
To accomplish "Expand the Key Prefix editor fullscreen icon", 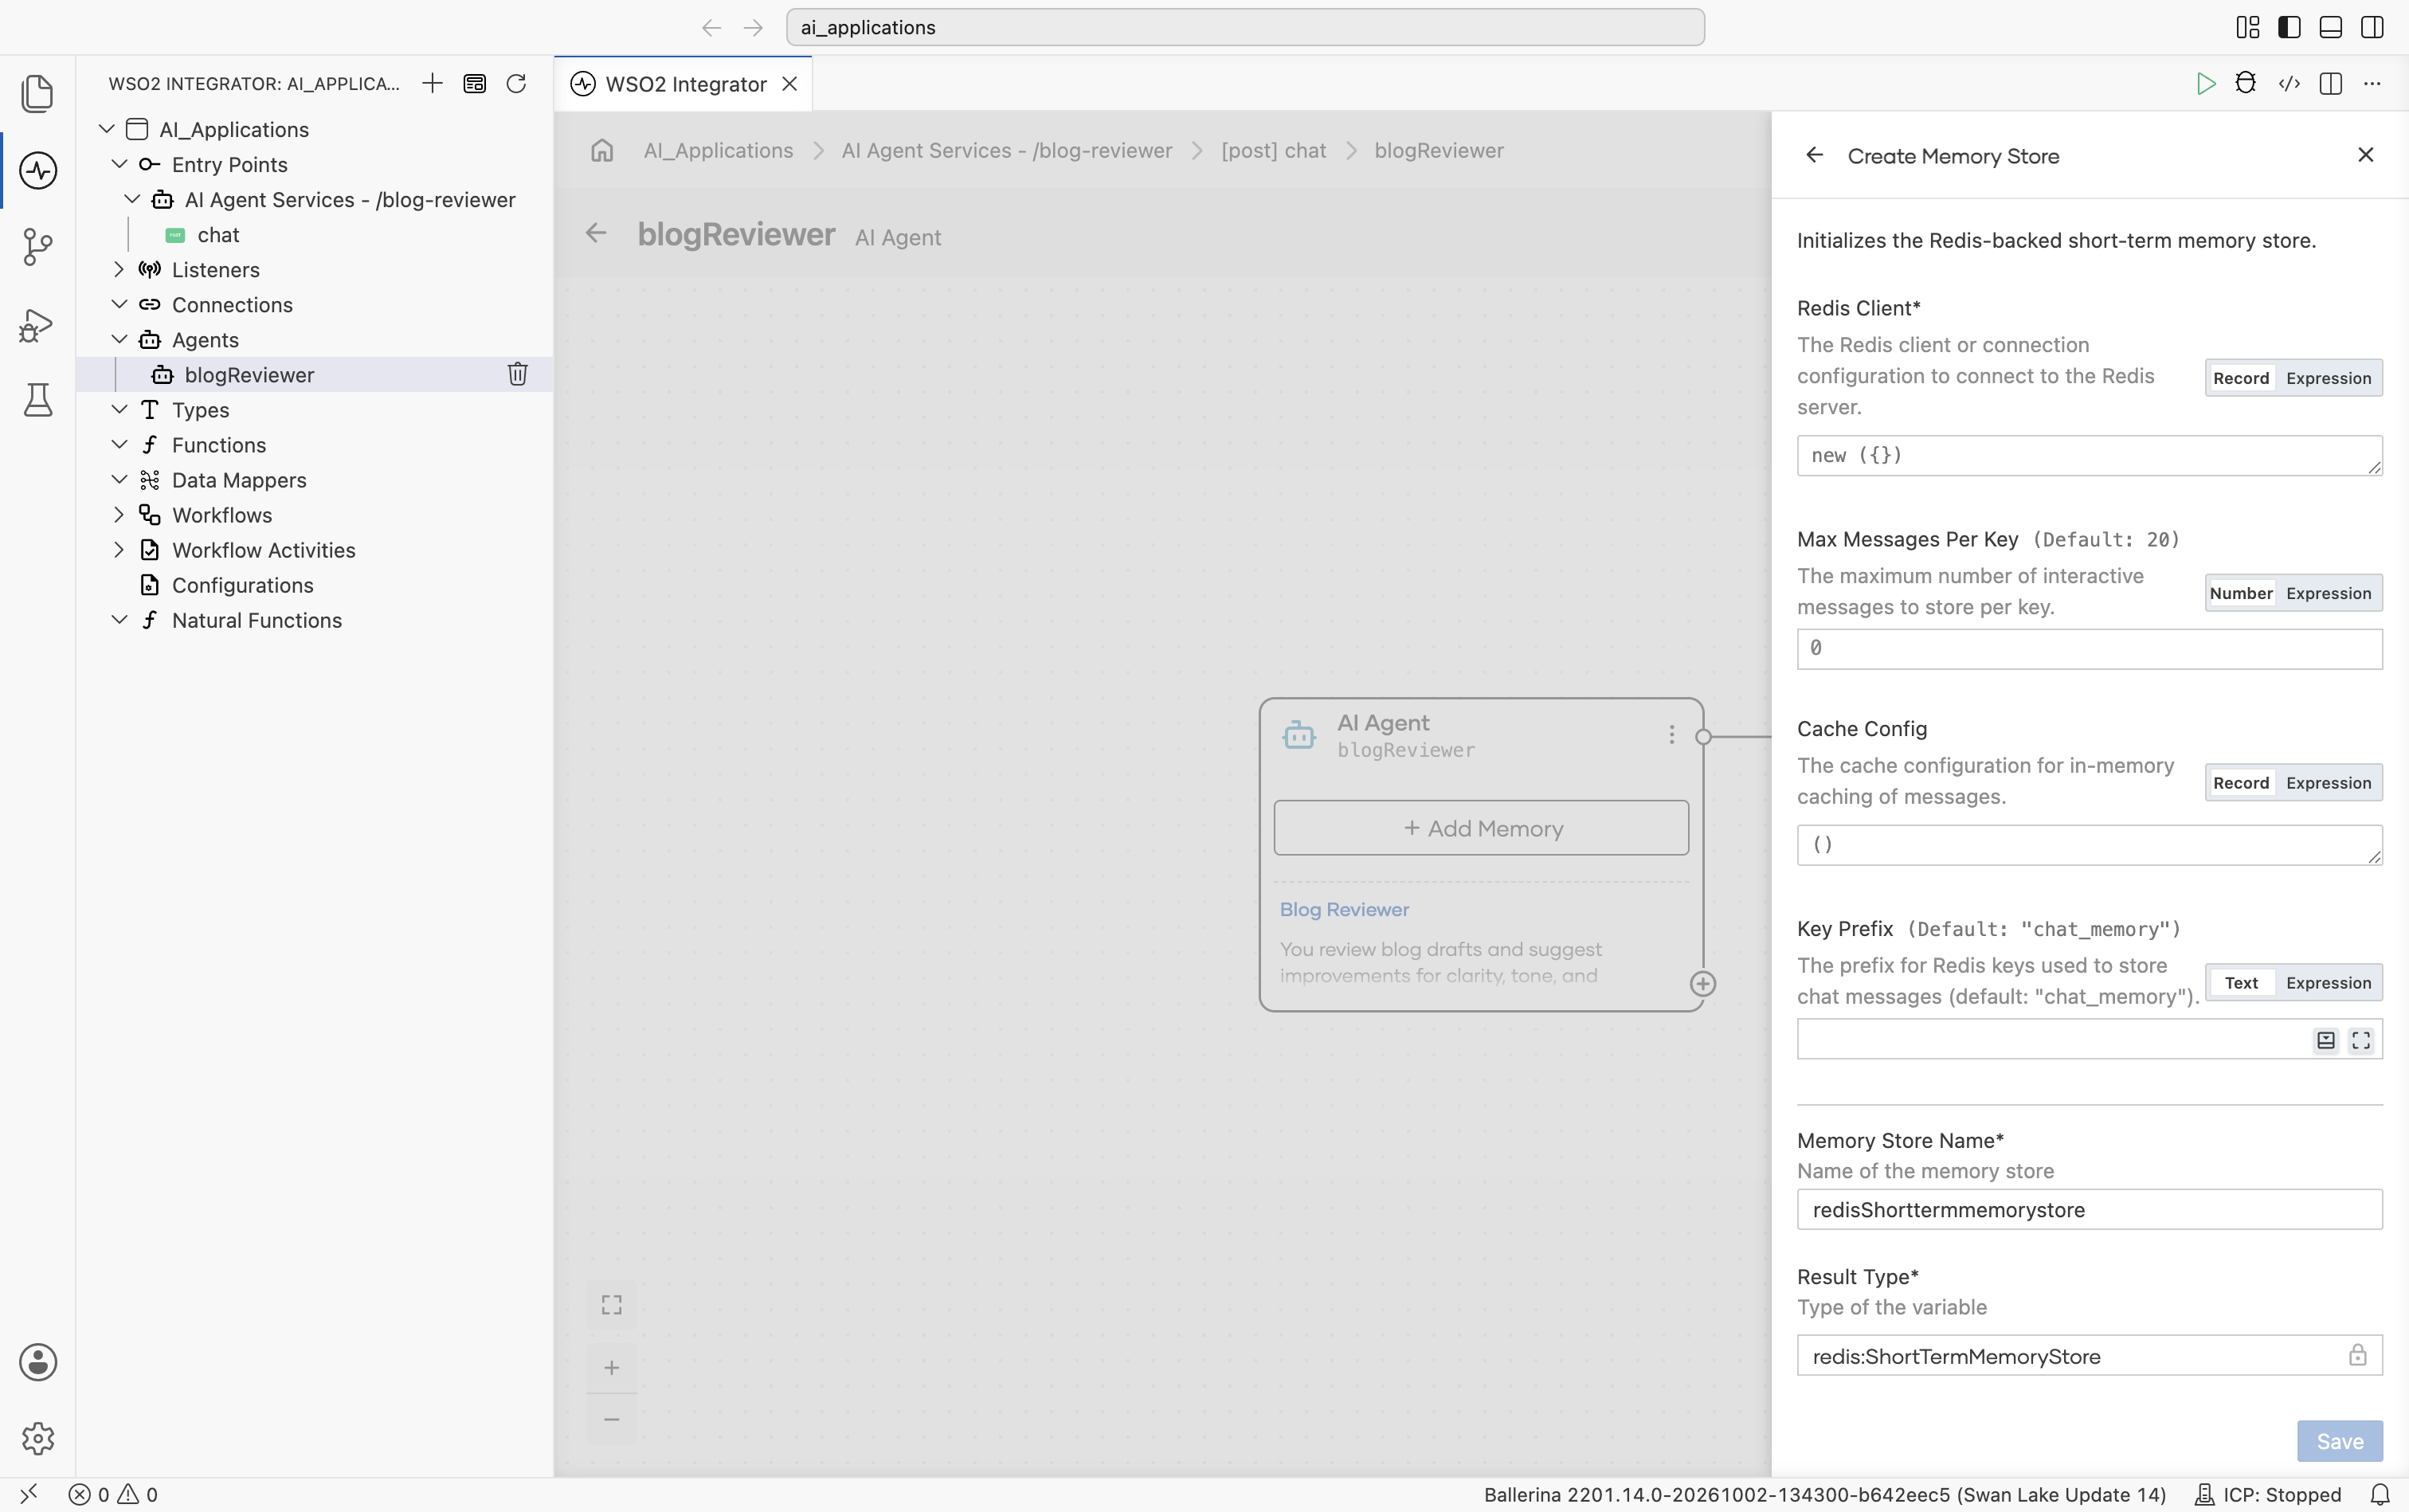I will 2360,1041.
